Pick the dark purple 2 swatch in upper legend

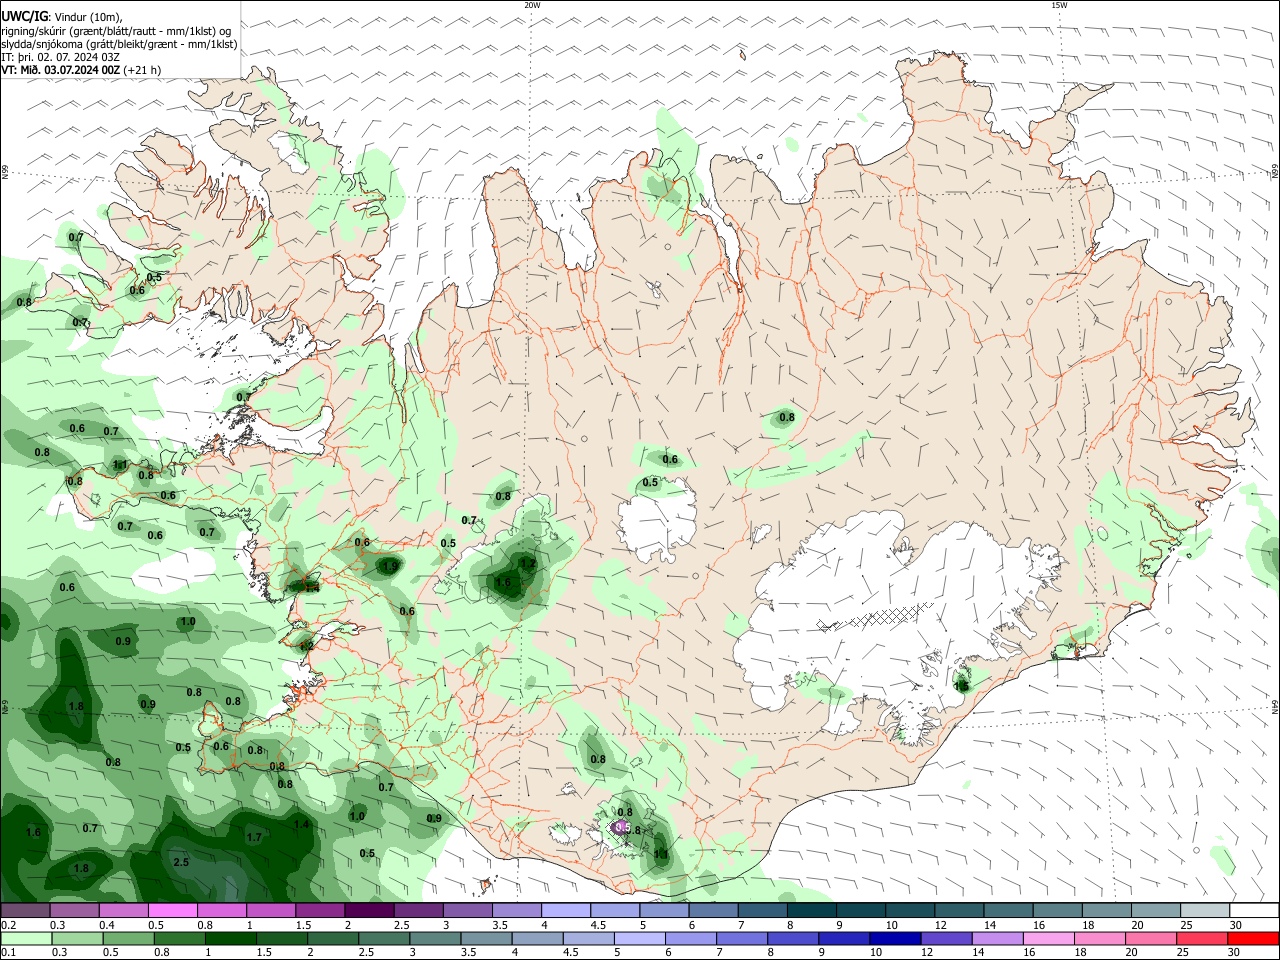[x=369, y=910]
